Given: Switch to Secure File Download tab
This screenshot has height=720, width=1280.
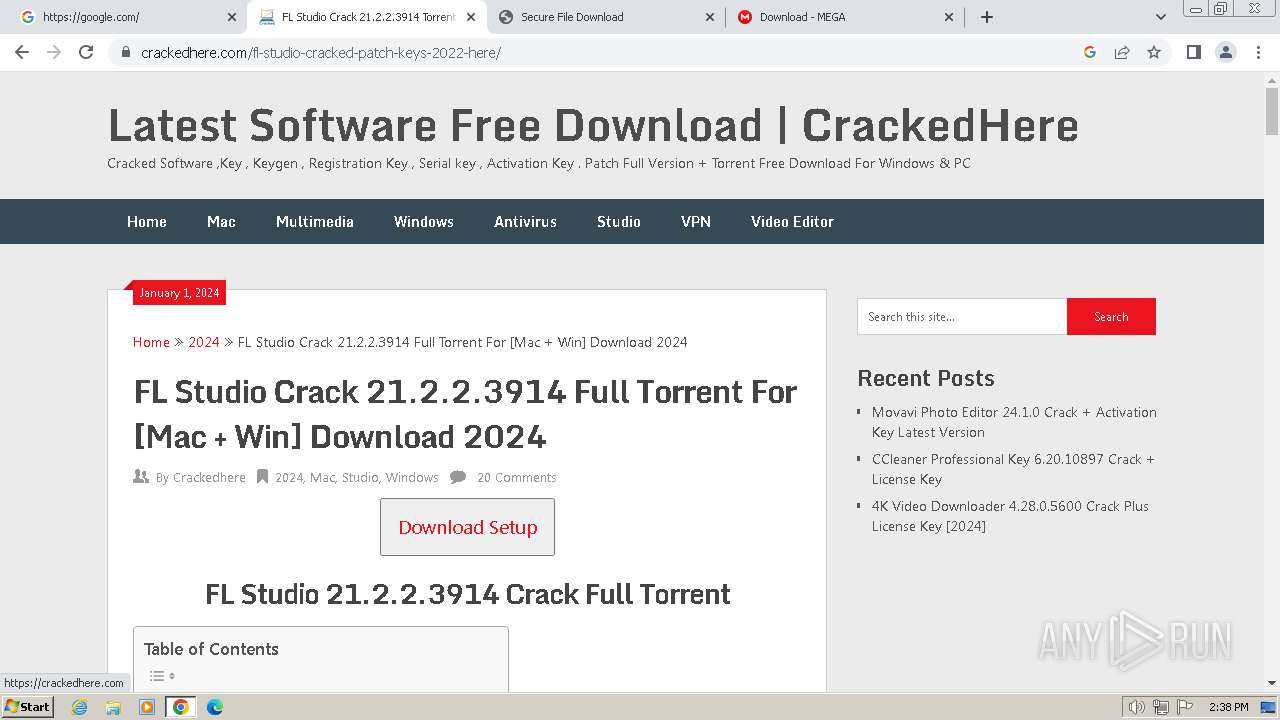Looking at the screenshot, I should click(x=606, y=17).
